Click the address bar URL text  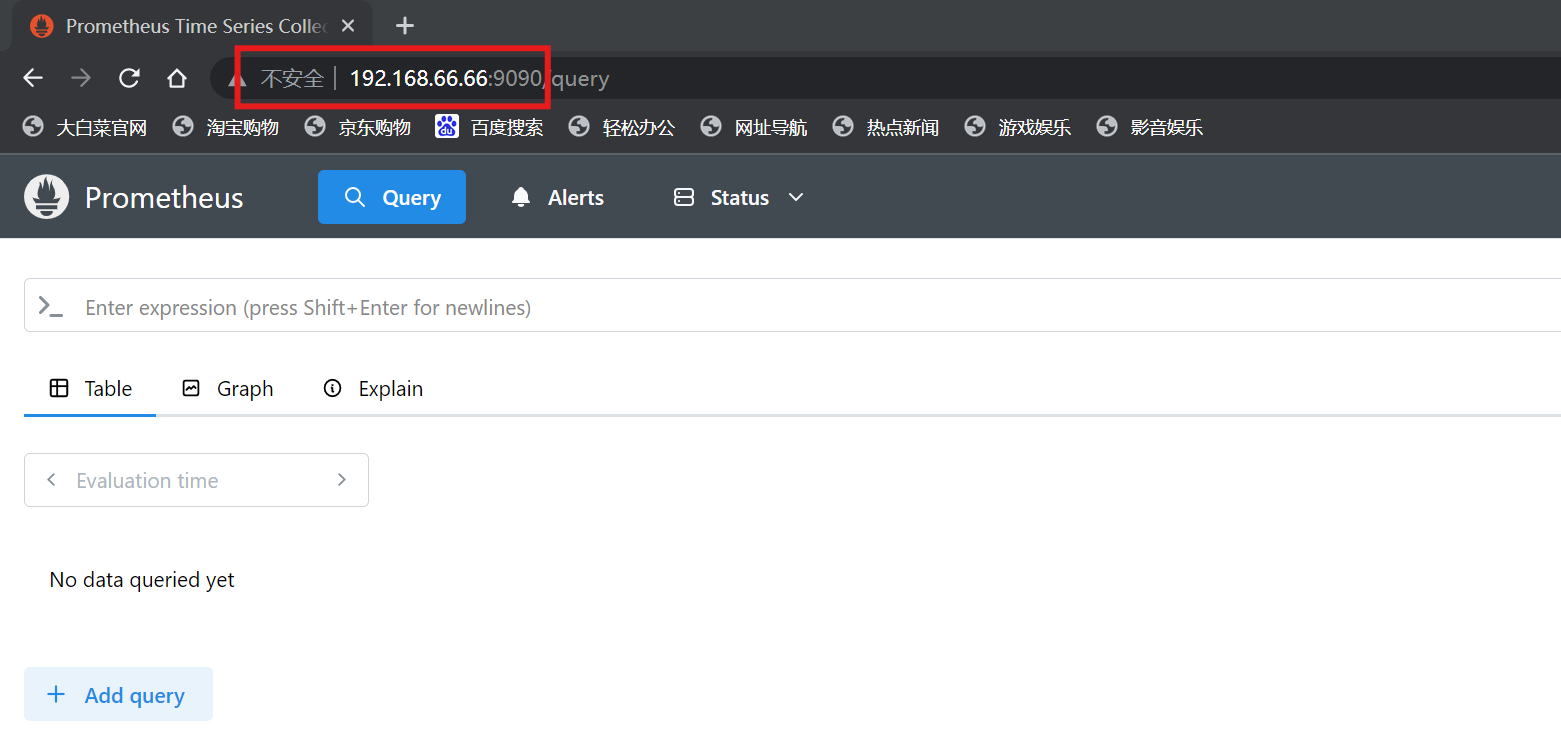click(x=479, y=78)
